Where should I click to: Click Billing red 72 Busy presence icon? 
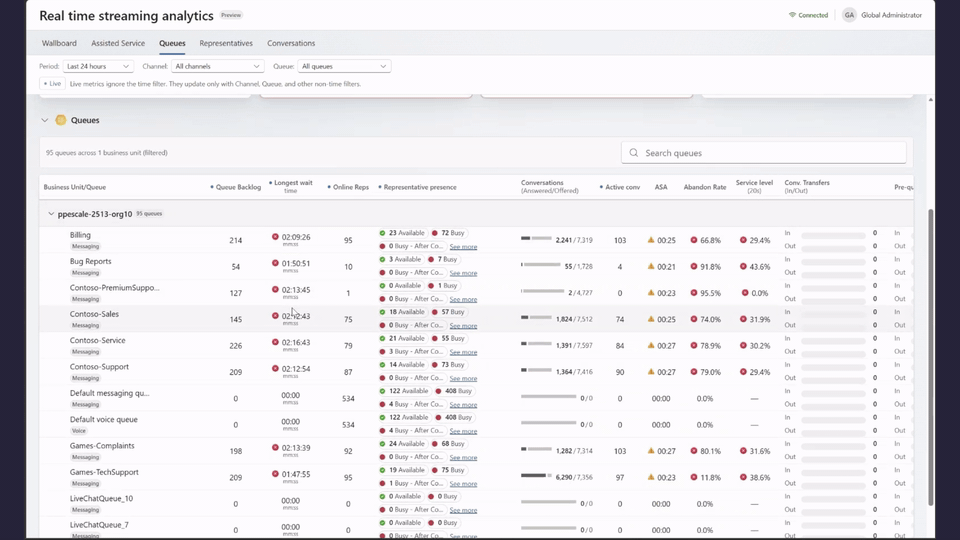pyautogui.click(x=435, y=233)
